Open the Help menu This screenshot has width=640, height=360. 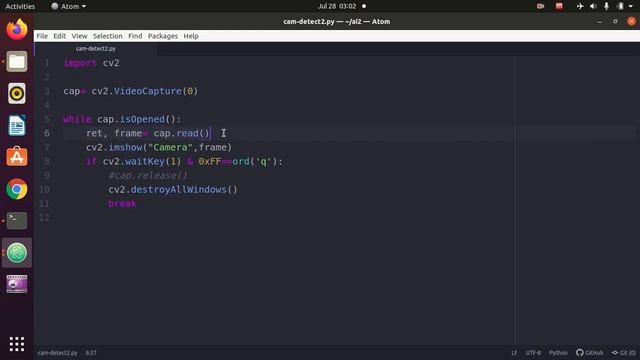[x=191, y=36]
